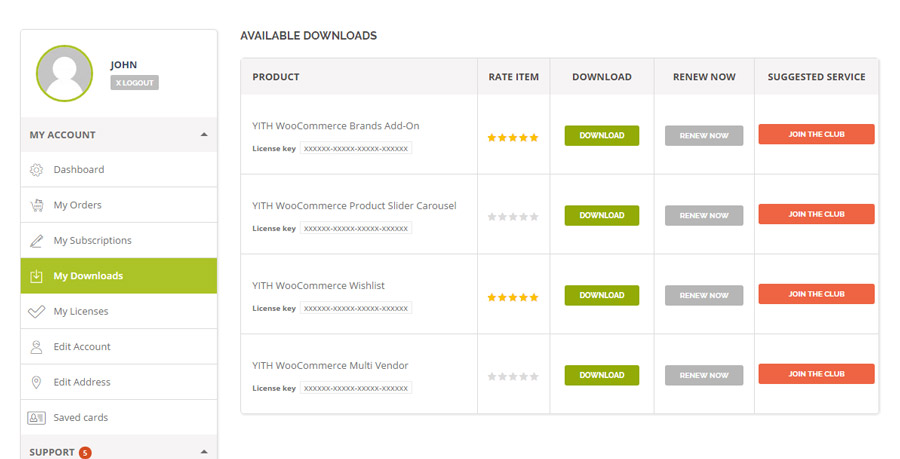Screen dimensions: 900x459
Task: Download Product Slider Carousel plugin
Action: [x=602, y=215]
